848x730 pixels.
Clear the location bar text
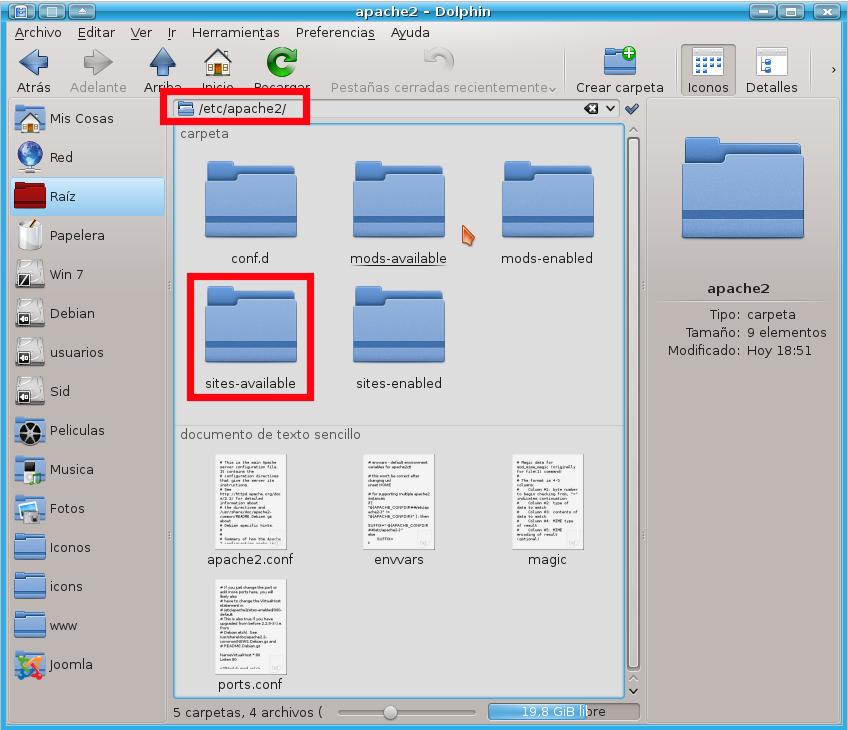(x=592, y=109)
